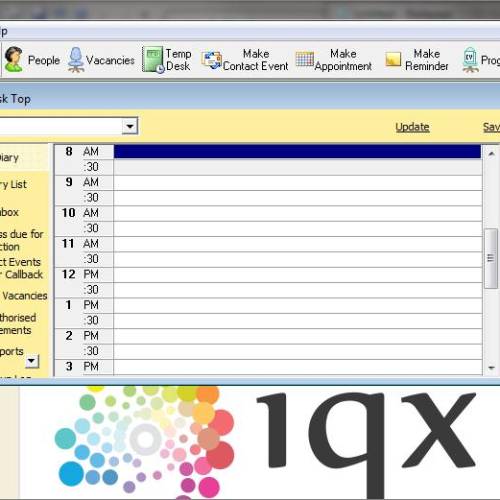500x500 pixels.
Task: Open the People section icon
Action: pyautogui.click(x=14, y=59)
